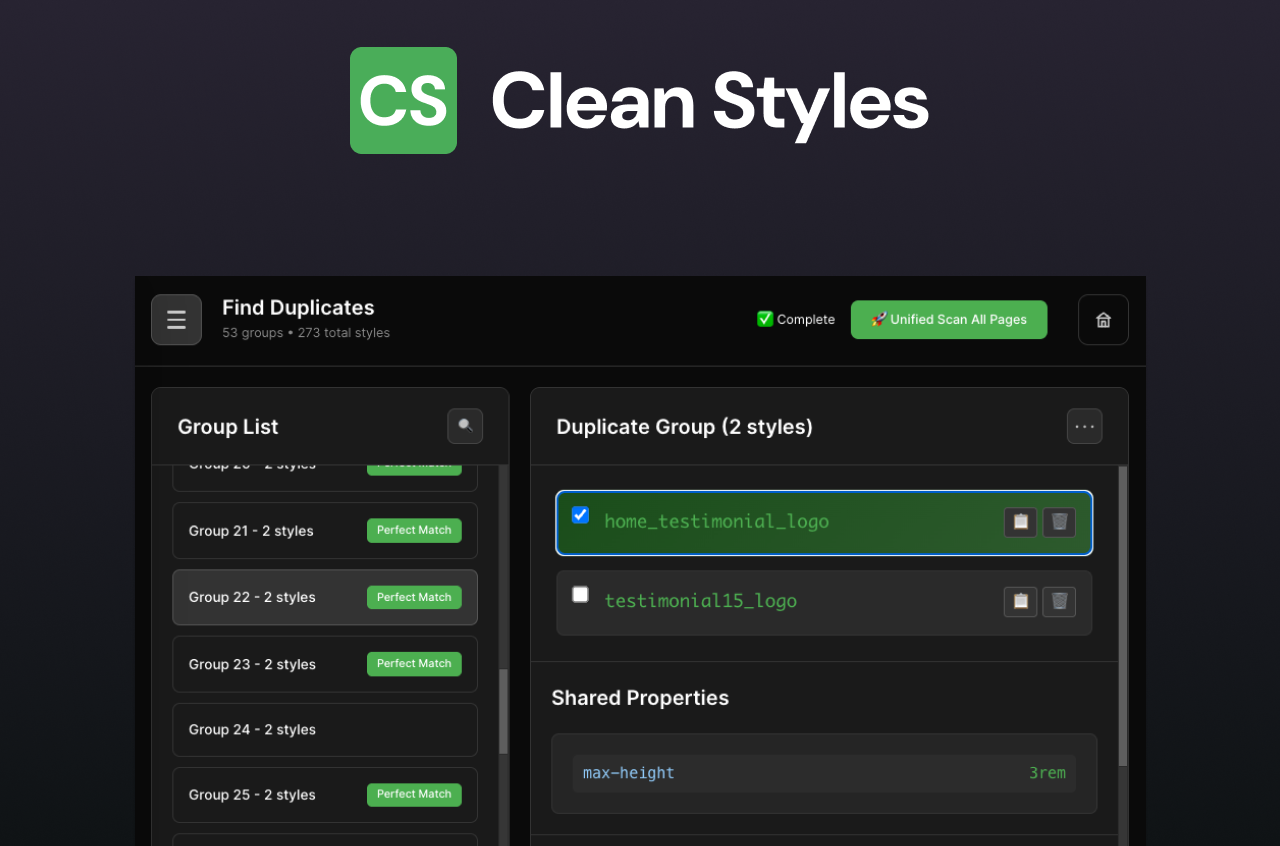Click the Unified Scan All Pages button
The width and height of the screenshot is (1280, 846).
click(x=948, y=319)
